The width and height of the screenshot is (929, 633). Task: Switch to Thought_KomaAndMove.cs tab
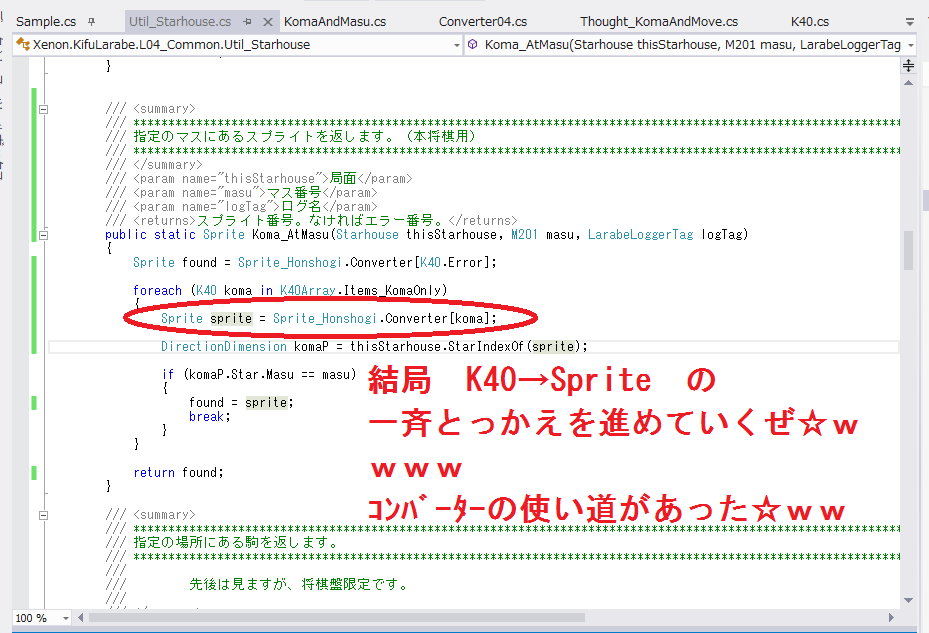tap(659, 22)
